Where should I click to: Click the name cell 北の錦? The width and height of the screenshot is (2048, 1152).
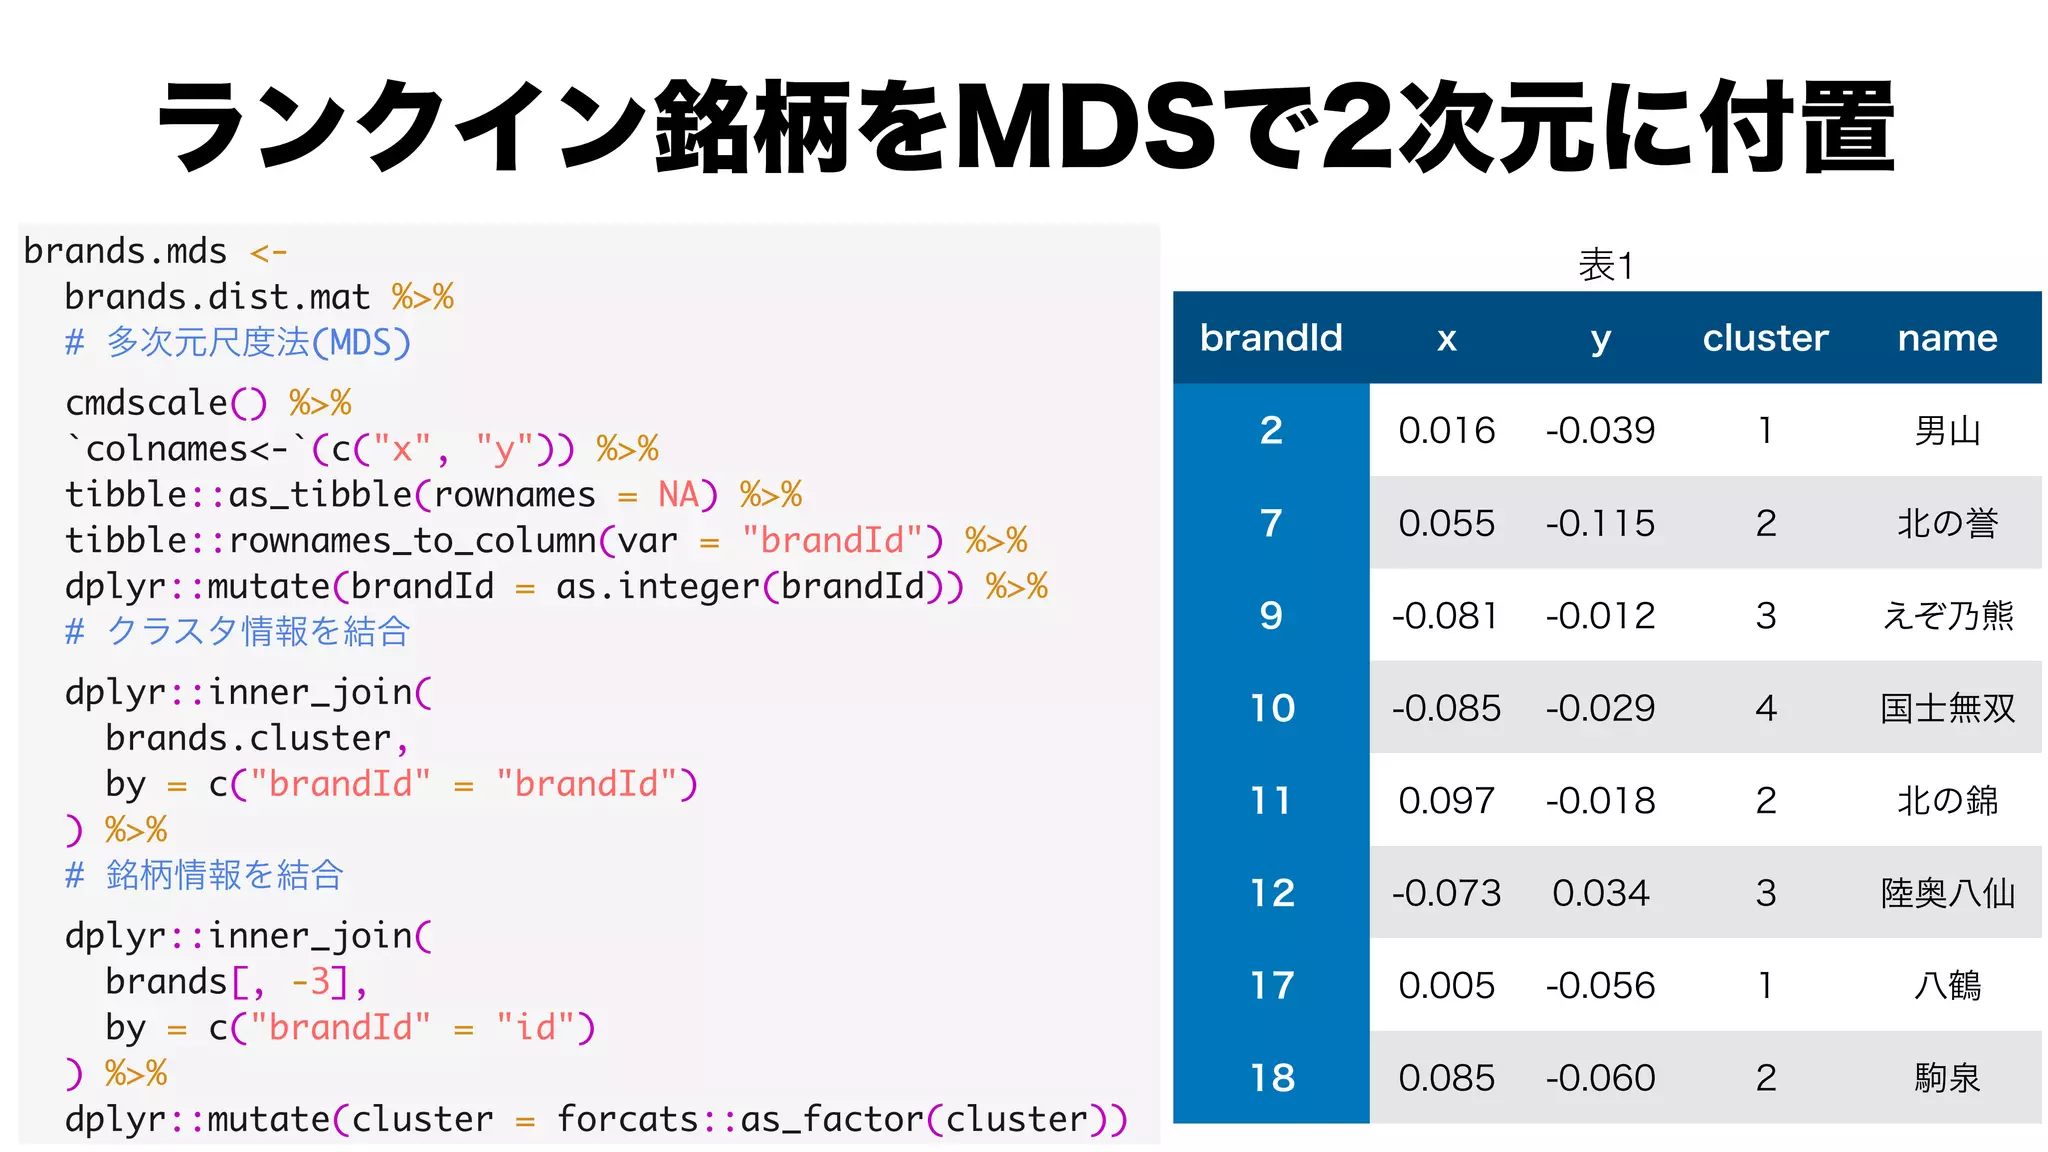(1947, 801)
